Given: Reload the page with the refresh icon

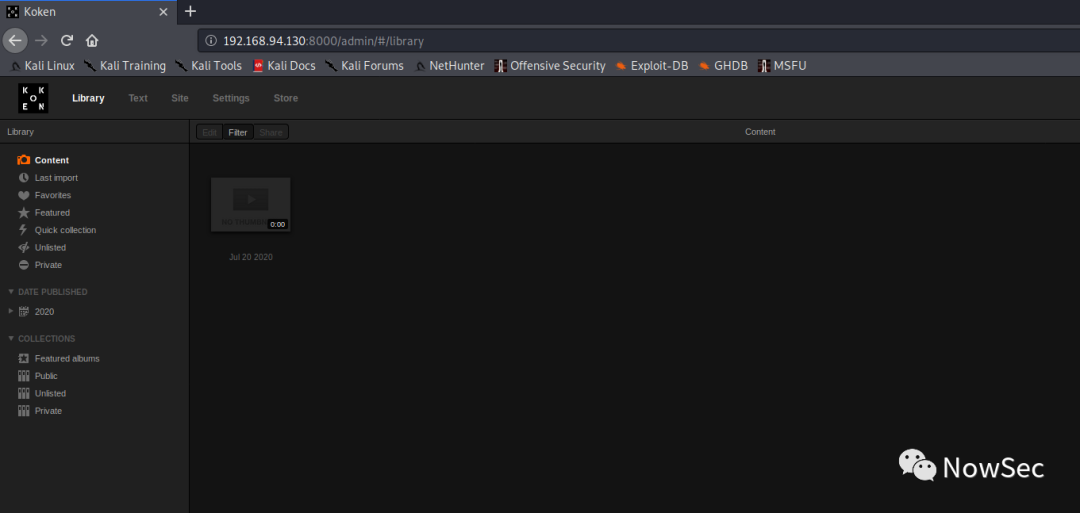Looking at the screenshot, I should (x=67, y=41).
